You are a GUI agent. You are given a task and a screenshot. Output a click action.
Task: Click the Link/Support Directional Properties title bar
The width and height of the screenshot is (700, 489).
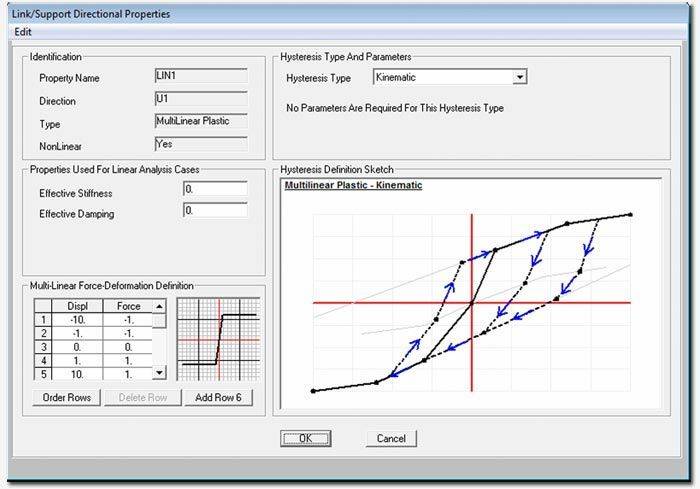click(x=348, y=14)
